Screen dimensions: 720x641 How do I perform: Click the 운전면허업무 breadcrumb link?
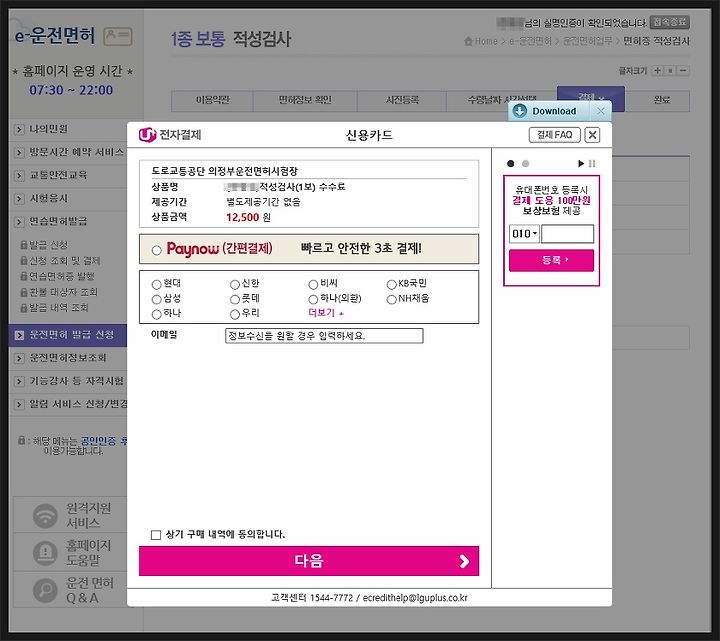(x=587, y=41)
